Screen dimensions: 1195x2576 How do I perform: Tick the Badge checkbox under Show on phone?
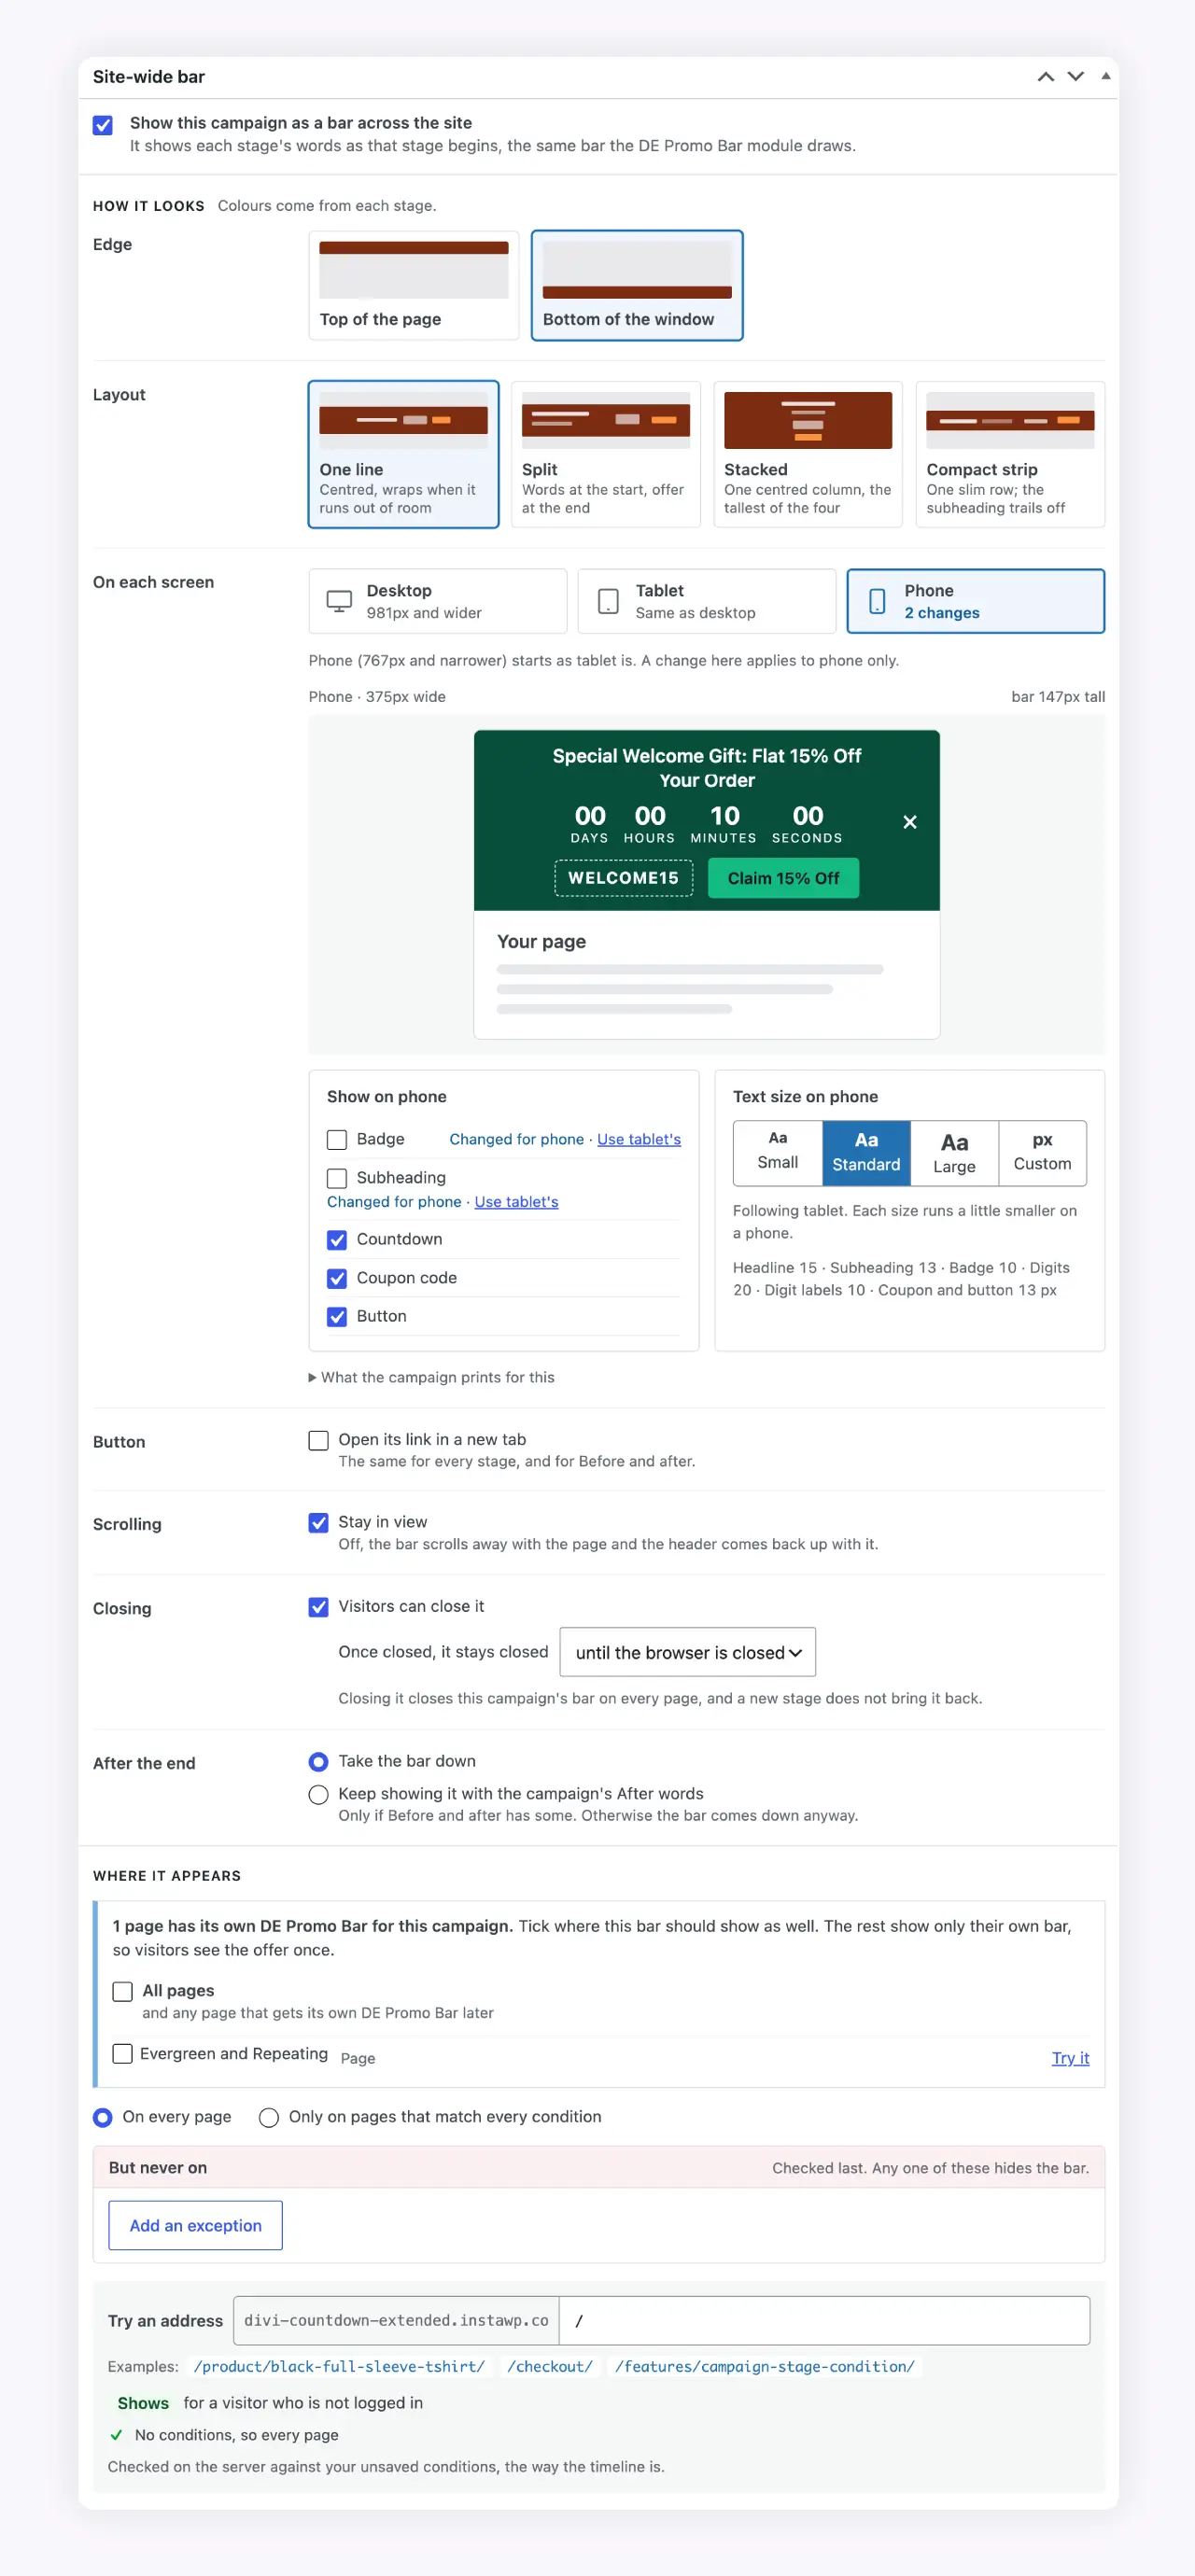[x=337, y=1140]
